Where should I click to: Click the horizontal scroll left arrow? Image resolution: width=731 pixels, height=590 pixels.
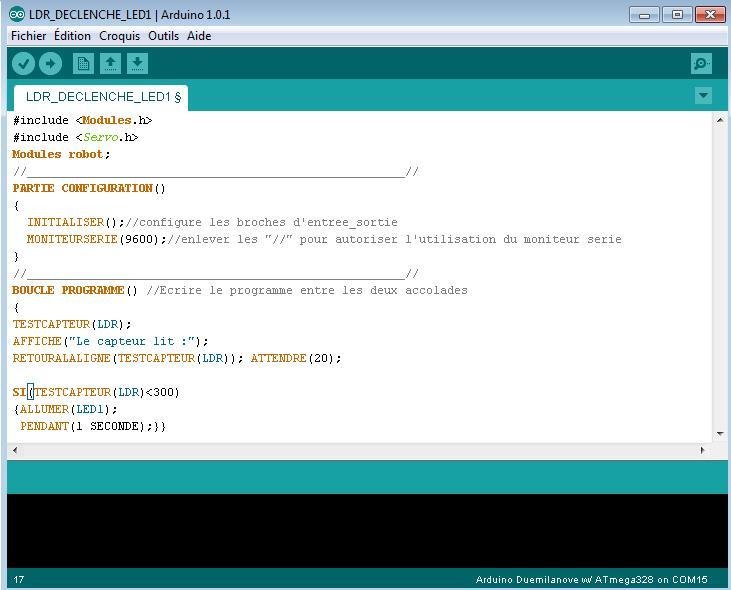(x=15, y=450)
